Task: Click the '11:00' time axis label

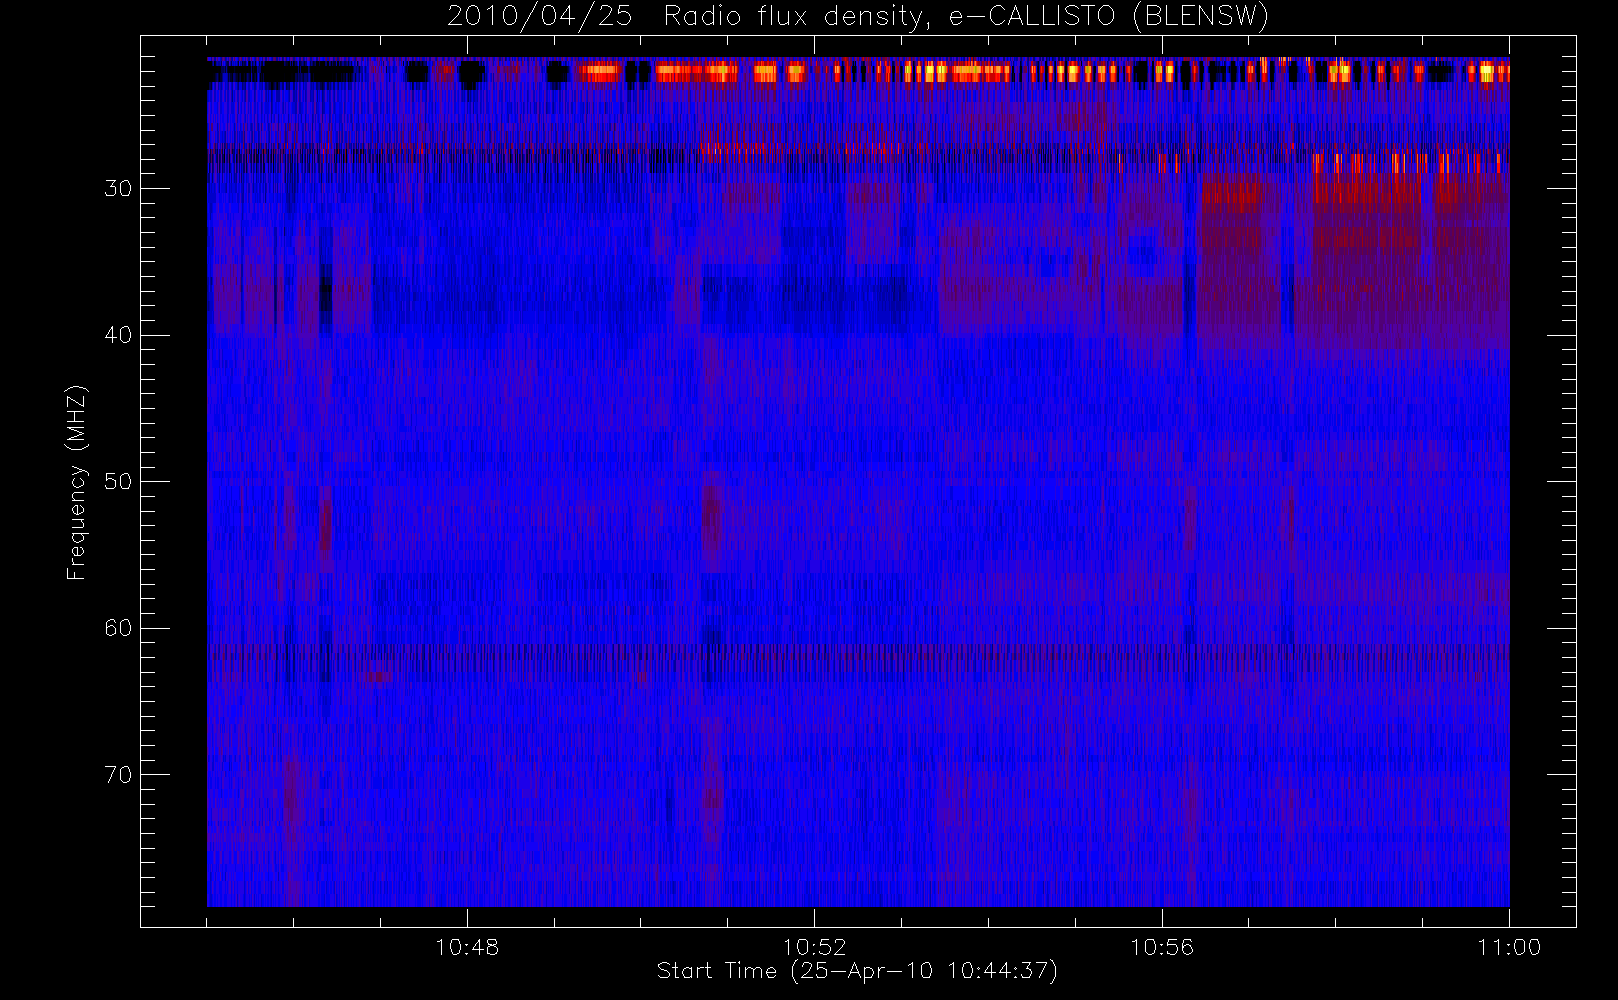Action: tap(1509, 947)
